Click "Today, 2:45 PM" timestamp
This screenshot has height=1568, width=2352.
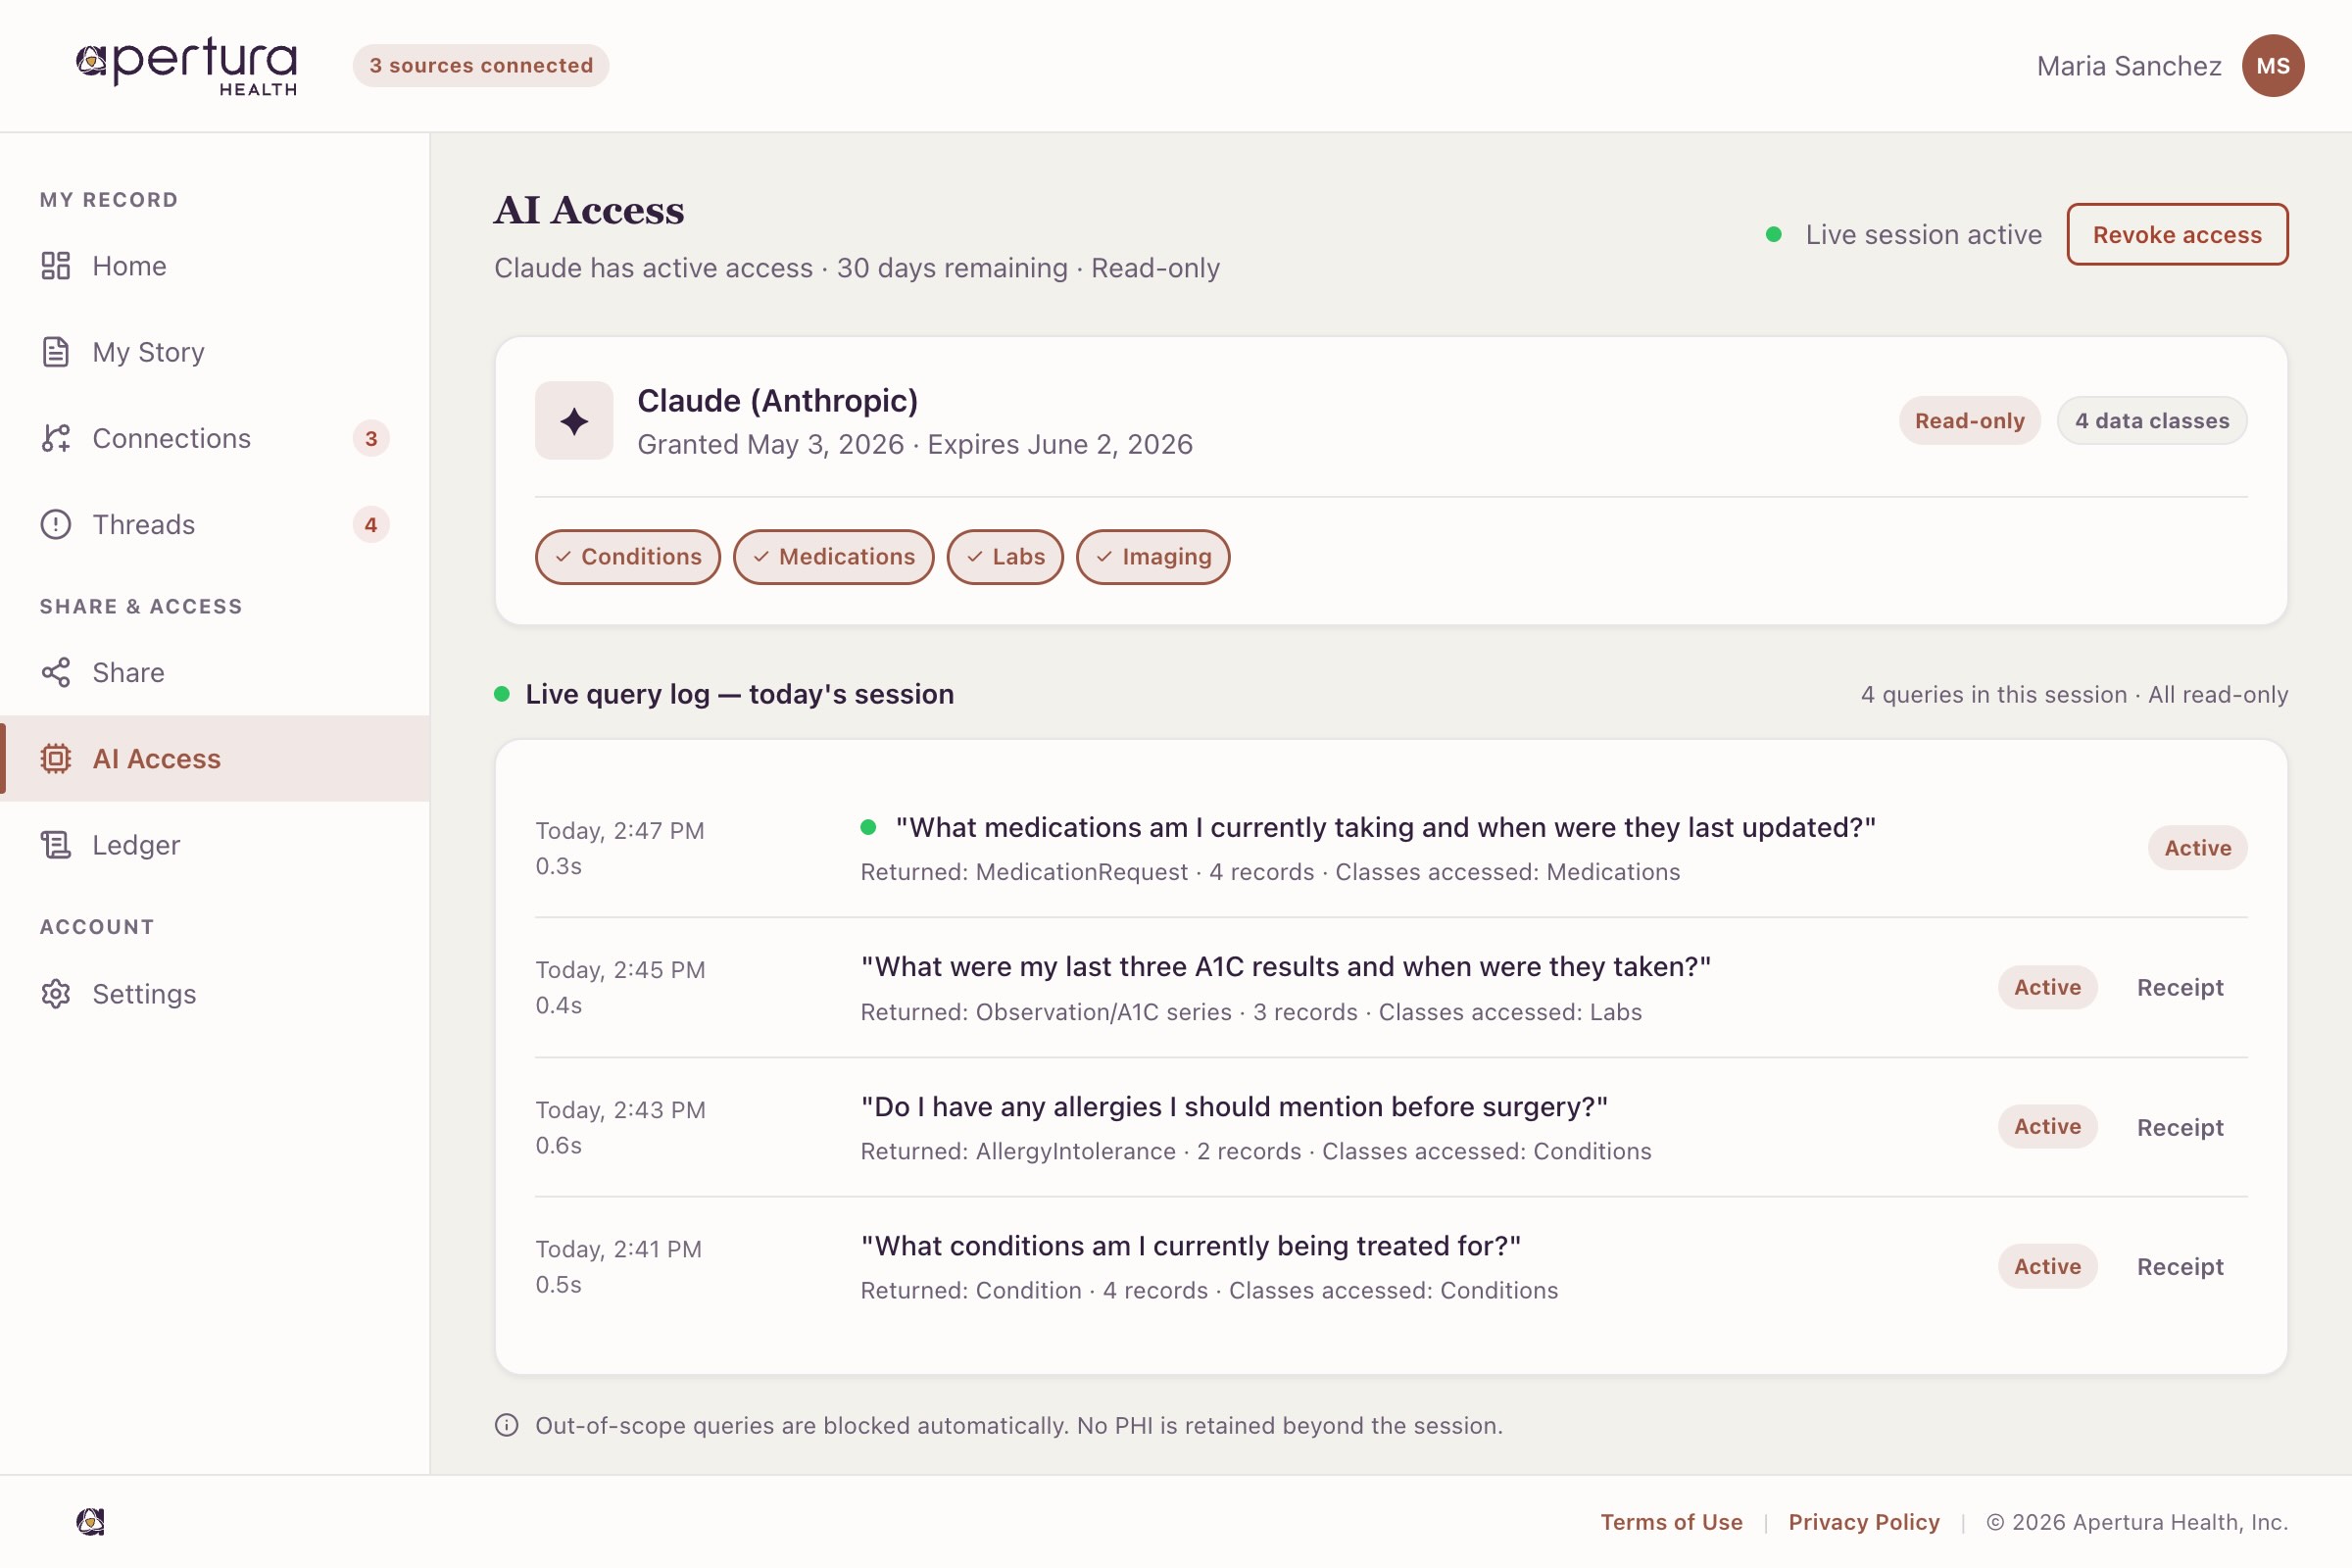(620, 969)
